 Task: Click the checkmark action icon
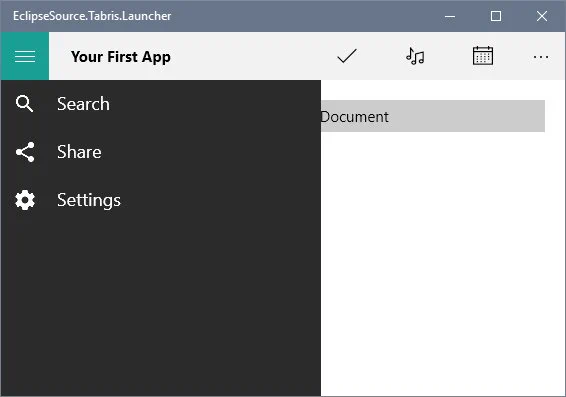click(x=347, y=56)
